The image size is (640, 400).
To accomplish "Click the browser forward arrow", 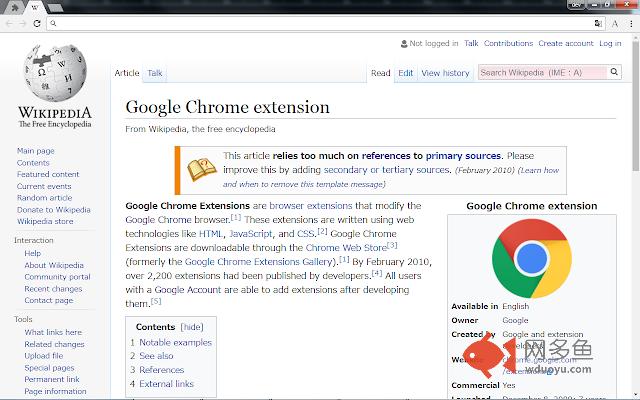I will tap(23, 24).
